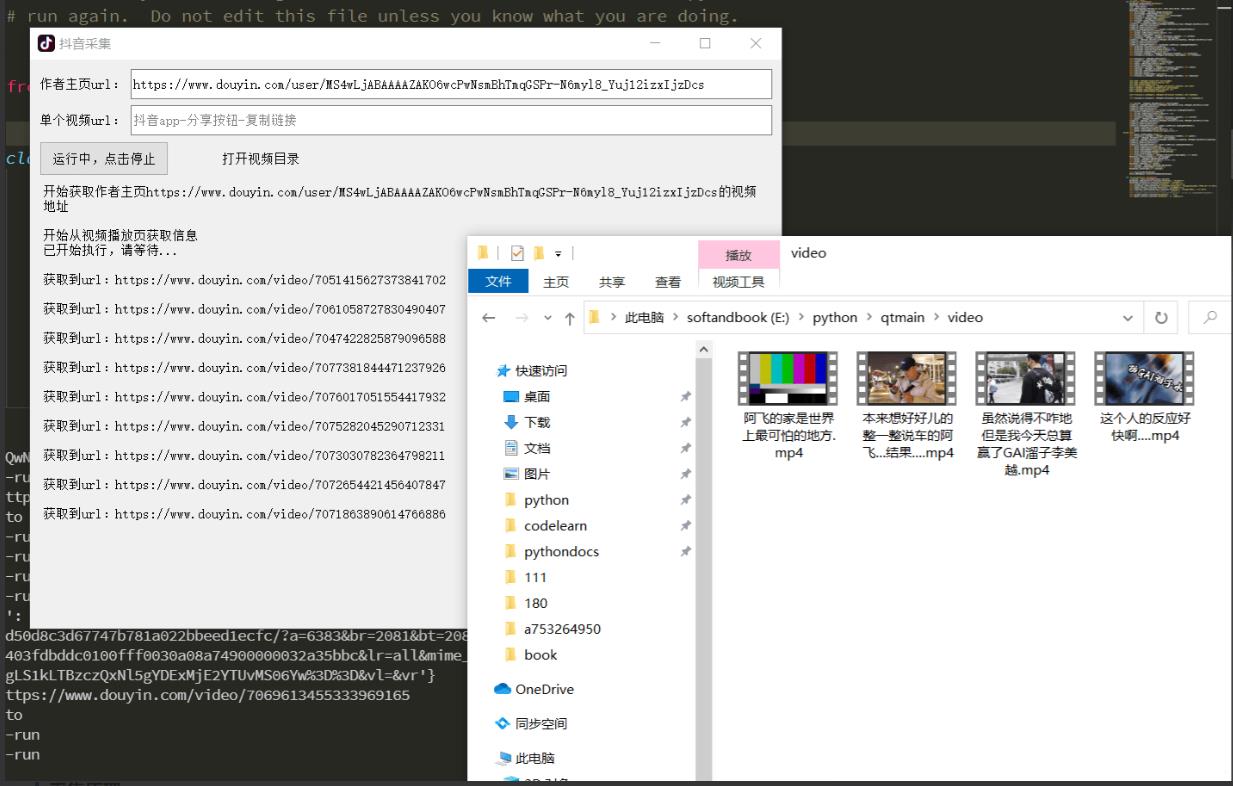Click the back arrow in File Explorer
The image size is (1233, 786).
(x=488, y=318)
